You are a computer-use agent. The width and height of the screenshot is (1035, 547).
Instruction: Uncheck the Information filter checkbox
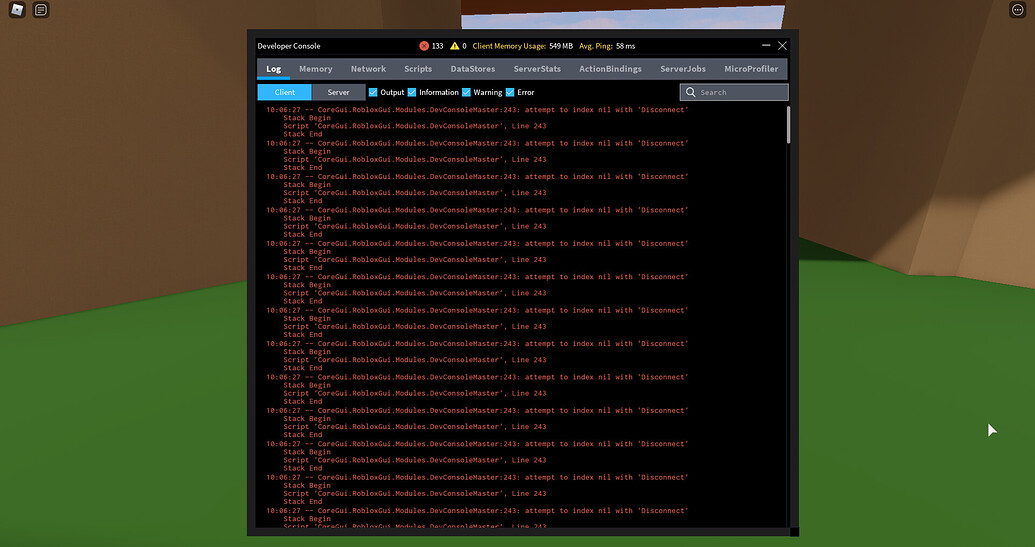click(412, 92)
